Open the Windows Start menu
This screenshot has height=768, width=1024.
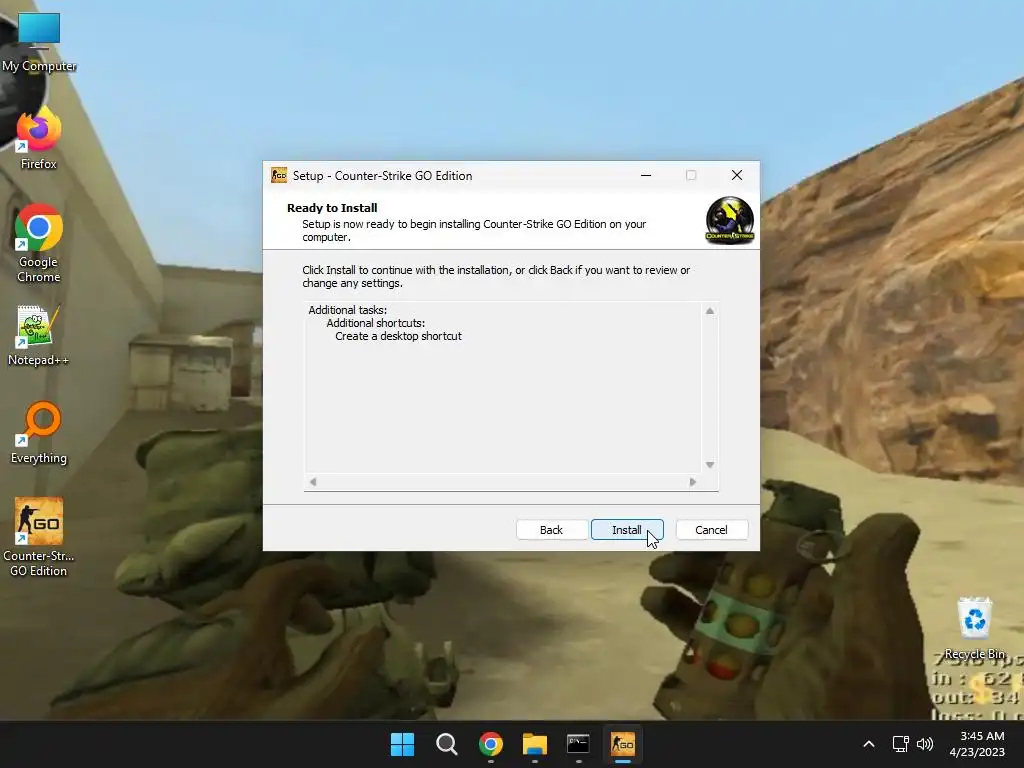(402, 744)
